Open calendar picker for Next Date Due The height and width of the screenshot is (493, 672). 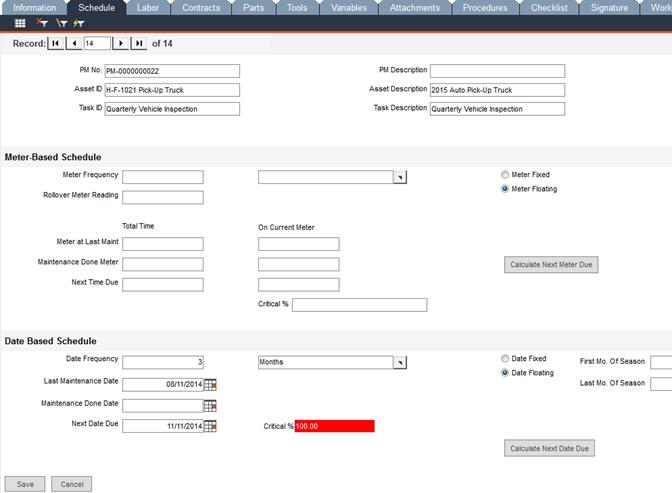[x=210, y=426]
